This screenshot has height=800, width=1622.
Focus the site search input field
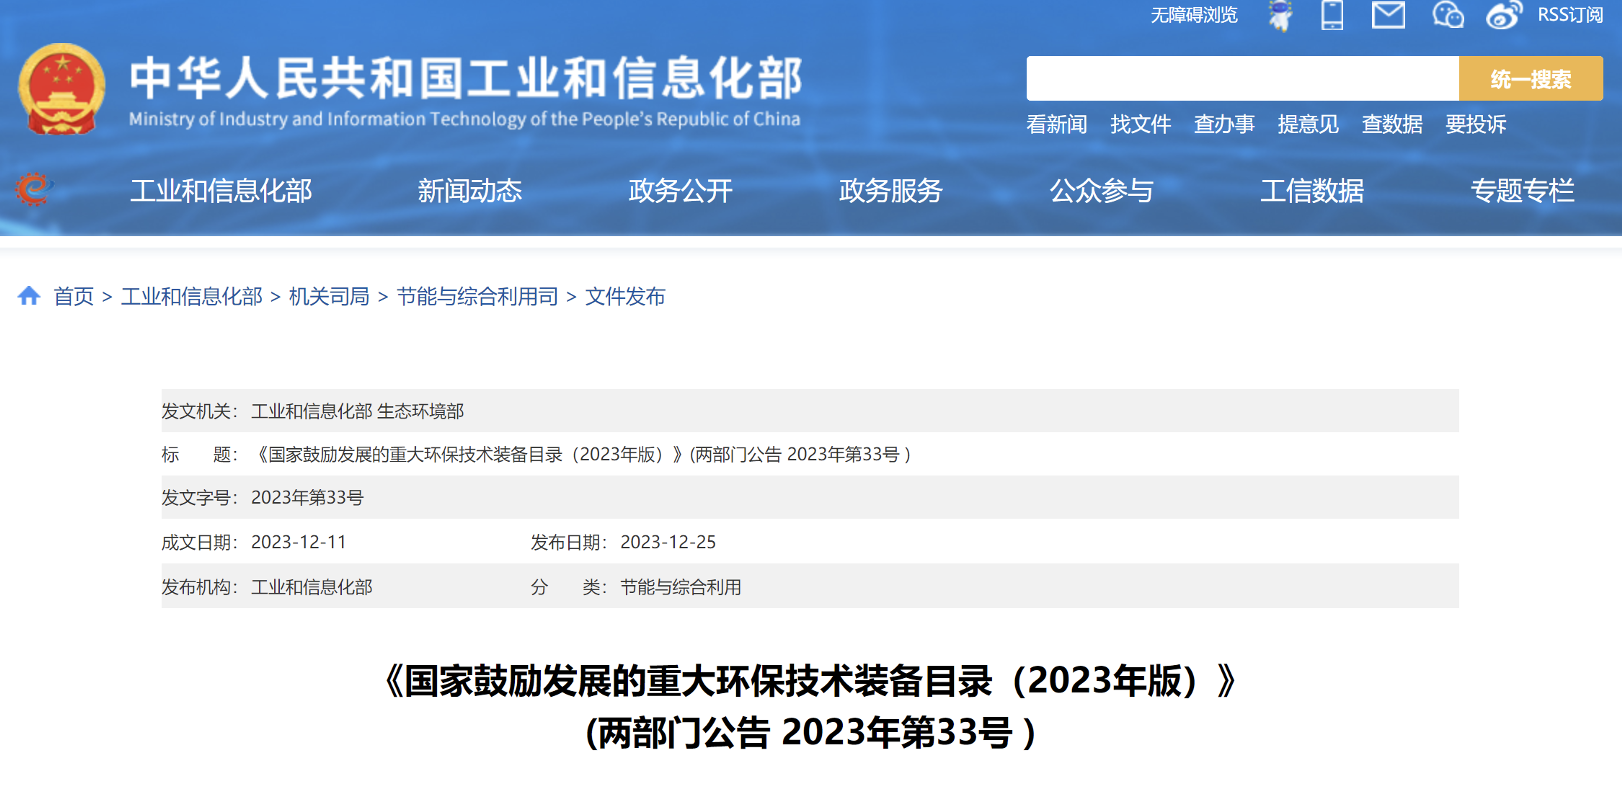coord(1242,79)
